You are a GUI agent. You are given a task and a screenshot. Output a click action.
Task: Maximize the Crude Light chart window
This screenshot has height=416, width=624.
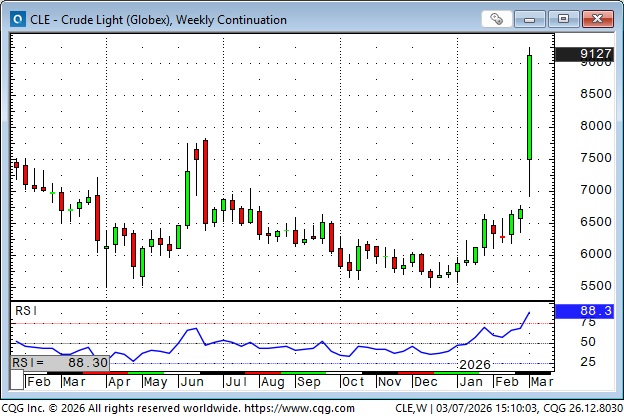[x=565, y=18]
